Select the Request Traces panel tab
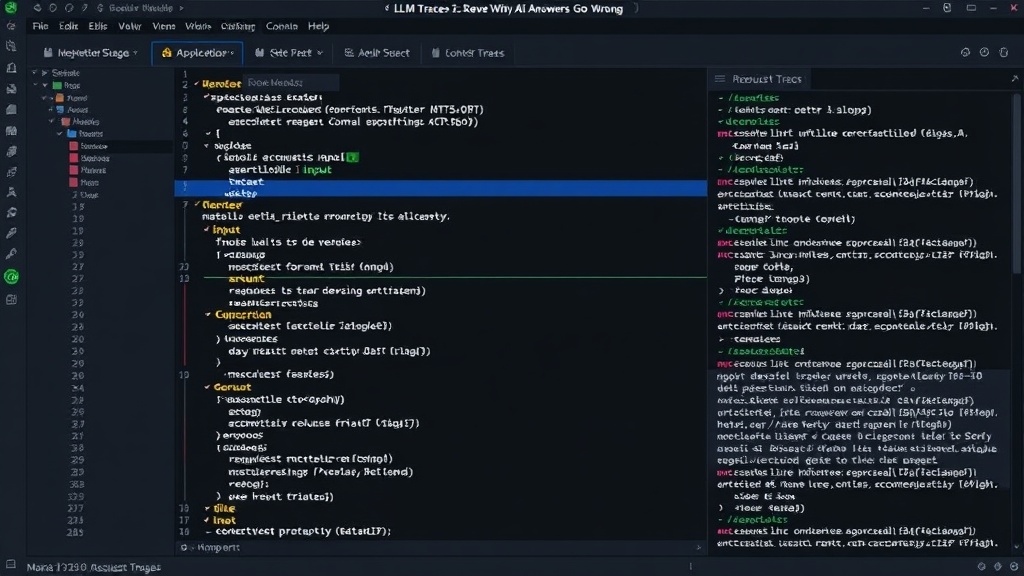This screenshot has height=576, width=1024. point(759,79)
